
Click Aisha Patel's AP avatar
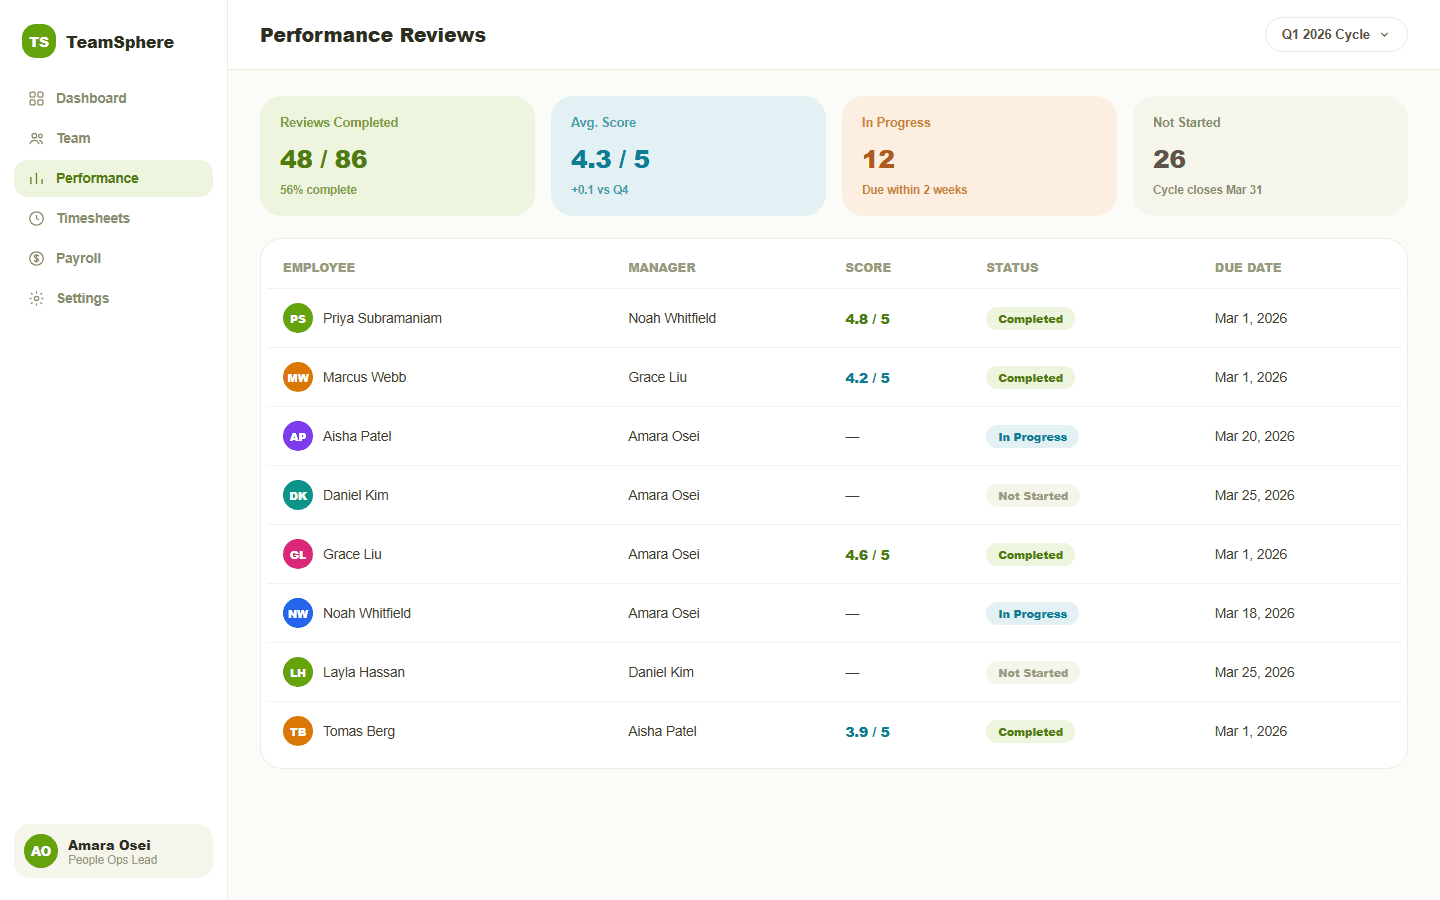pyautogui.click(x=298, y=436)
